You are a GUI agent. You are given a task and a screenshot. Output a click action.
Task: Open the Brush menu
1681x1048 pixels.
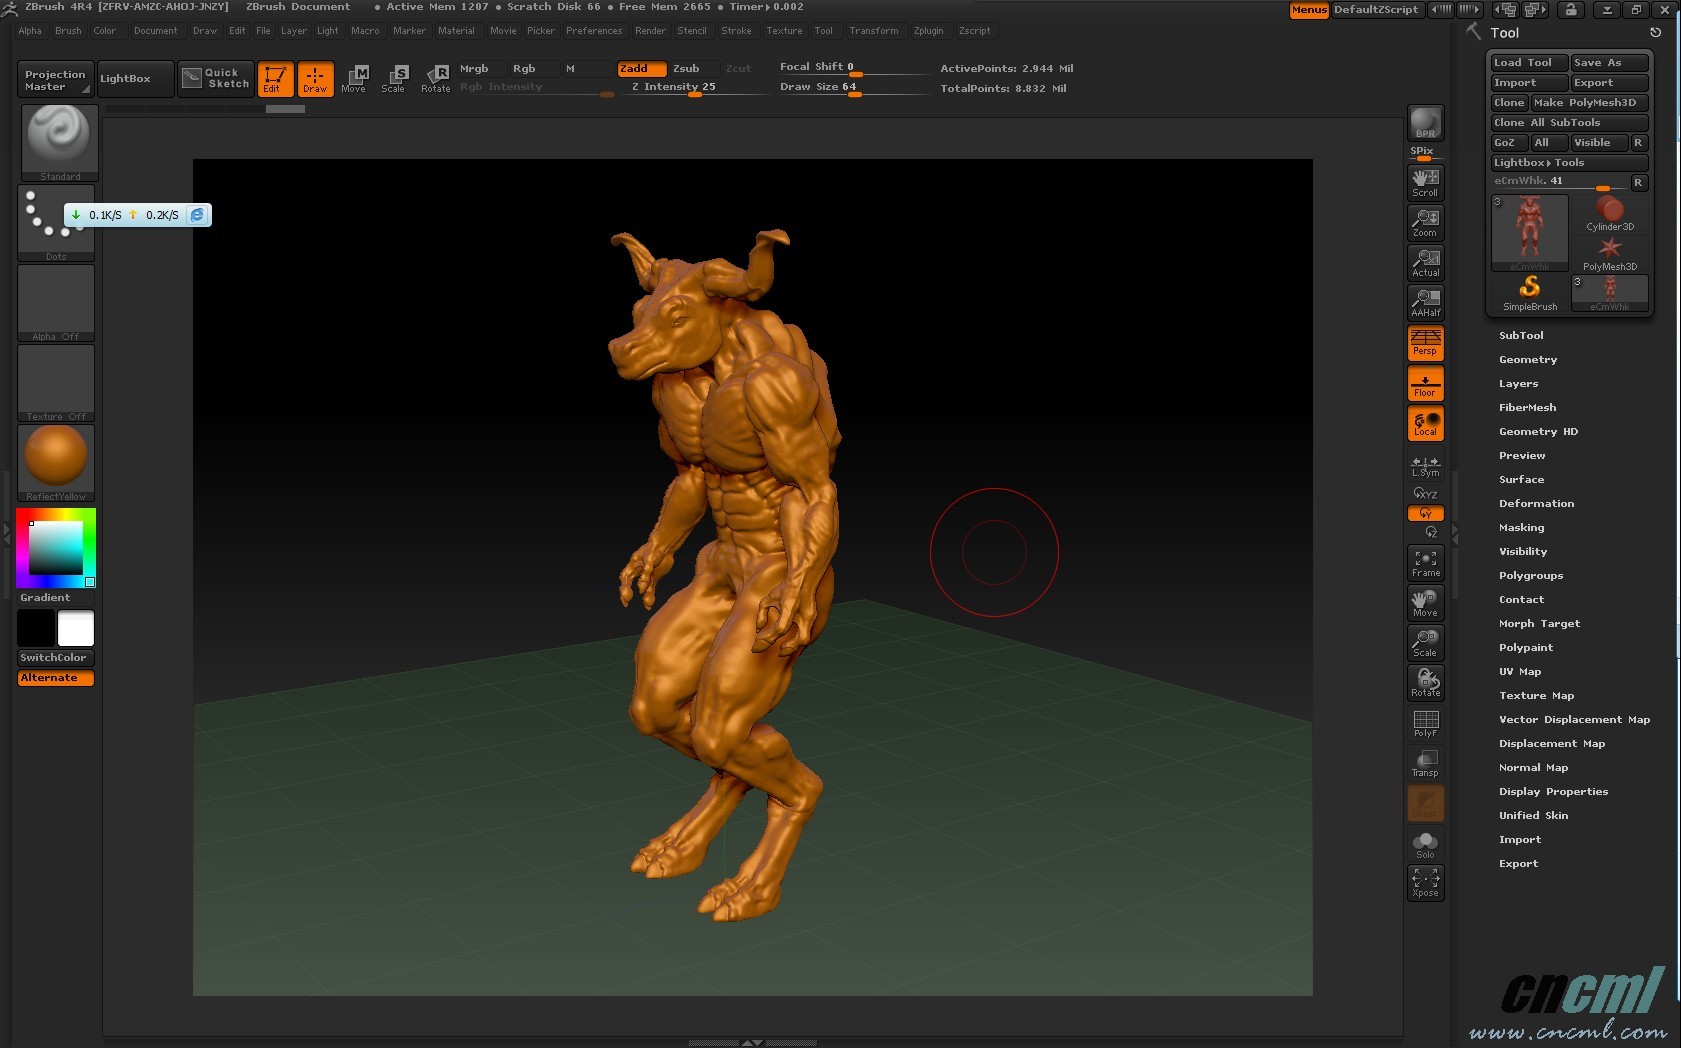(x=68, y=31)
